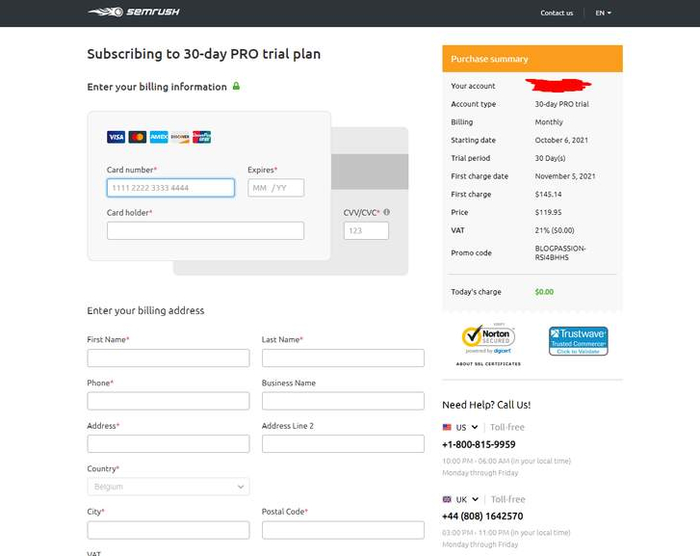This screenshot has width=700, height=556.
Task: Focus the First Name field
Action: pyautogui.click(x=168, y=358)
